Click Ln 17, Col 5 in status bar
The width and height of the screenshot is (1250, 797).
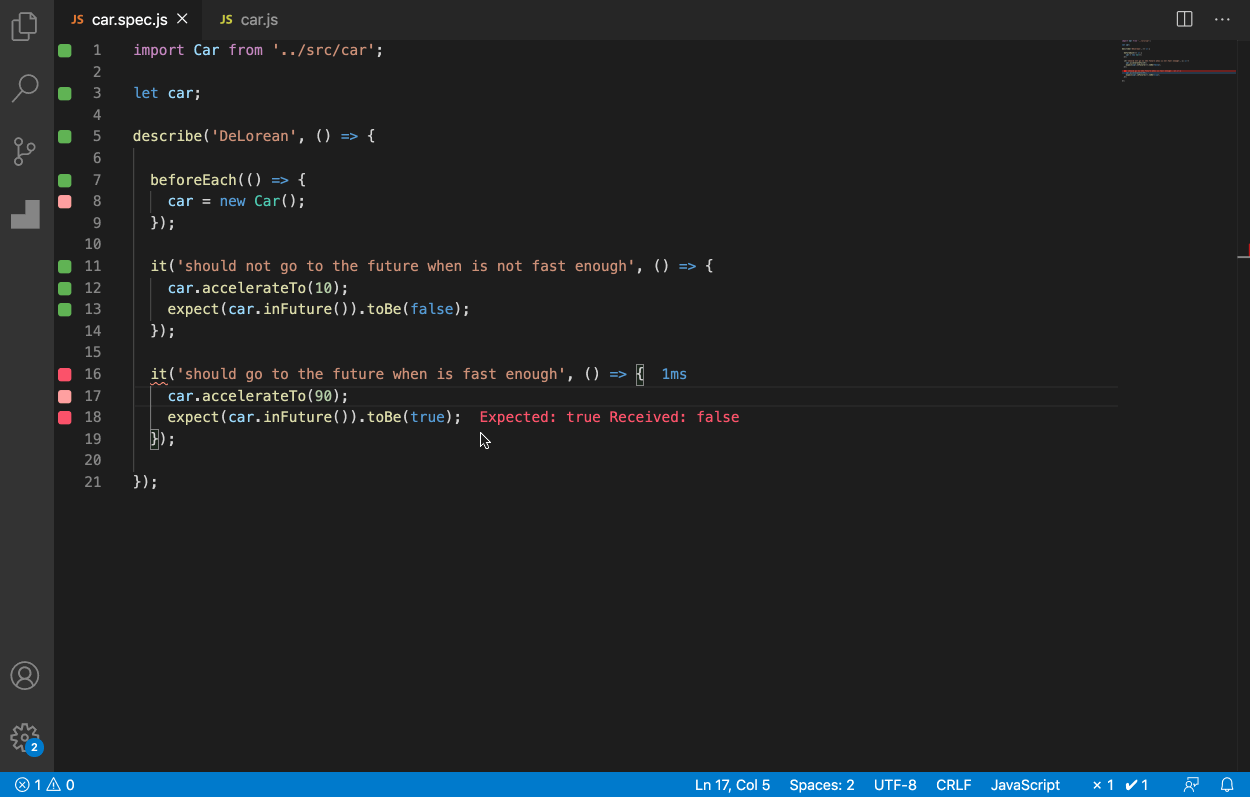click(733, 785)
